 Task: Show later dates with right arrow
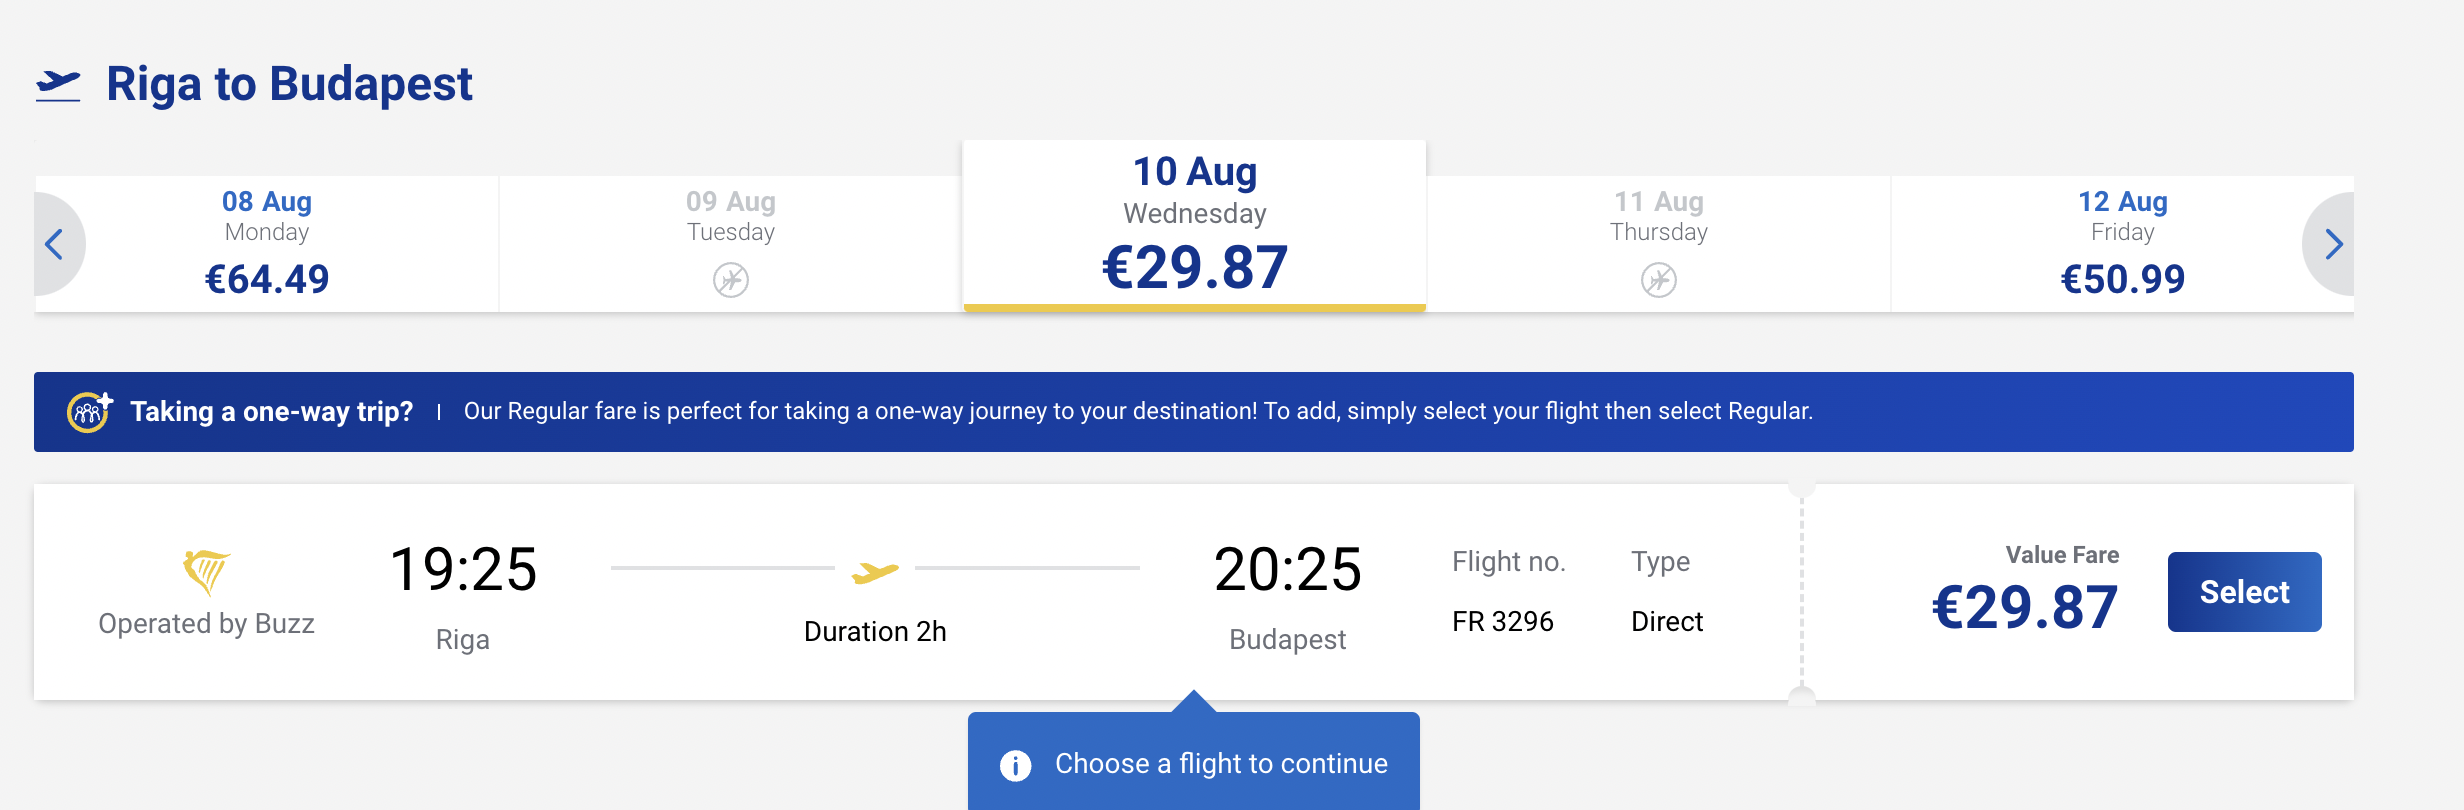coord(2333,244)
